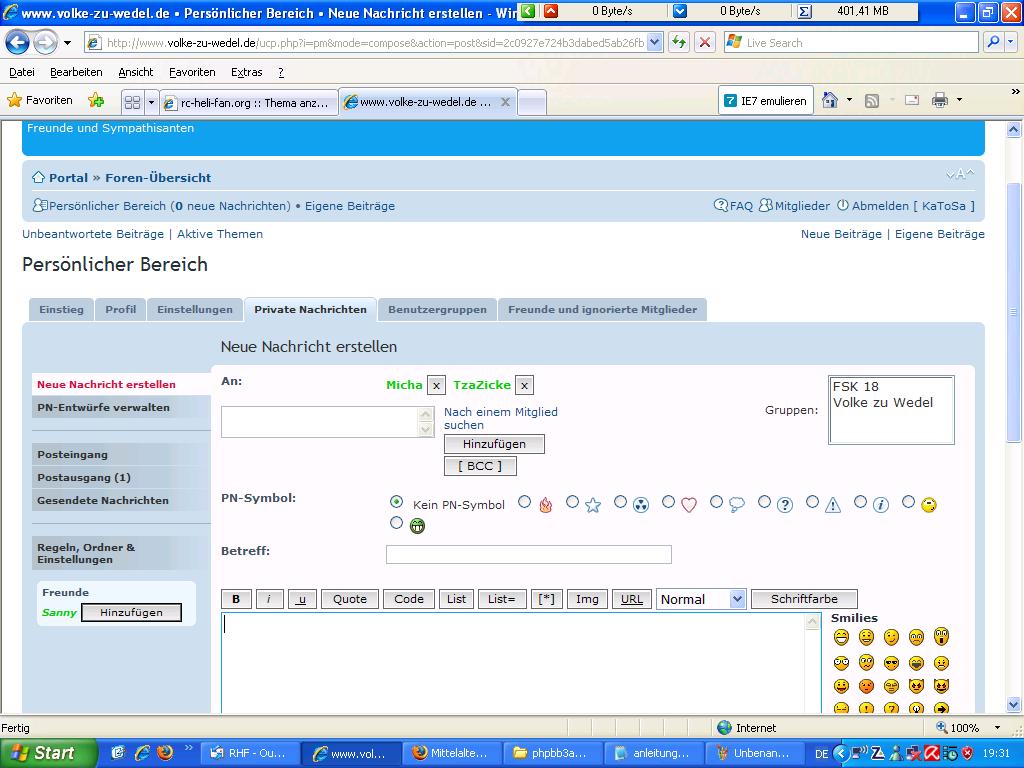
Task: Click the browser Forward arrow button
Action: point(45,43)
